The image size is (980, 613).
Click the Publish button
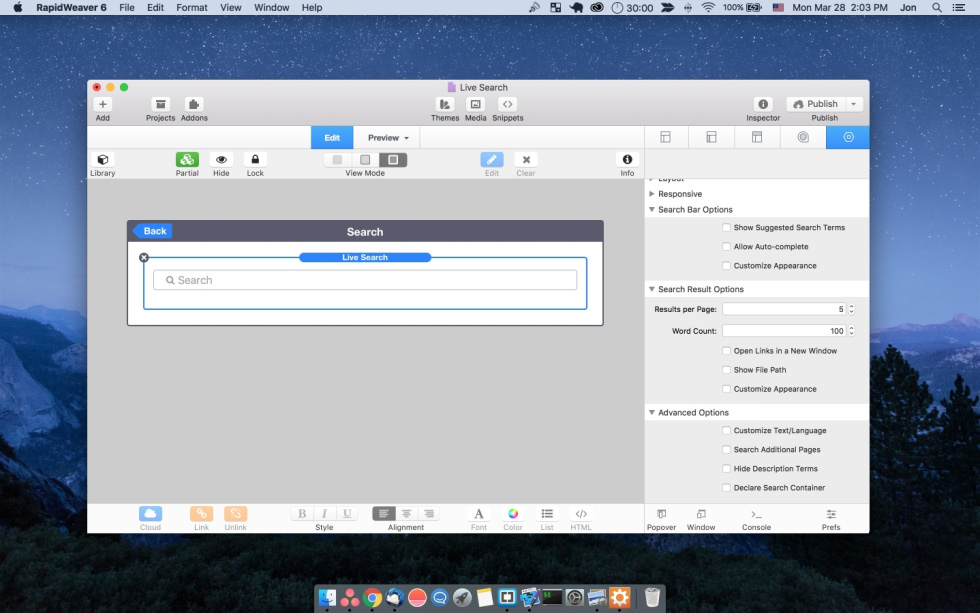(x=816, y=104)
